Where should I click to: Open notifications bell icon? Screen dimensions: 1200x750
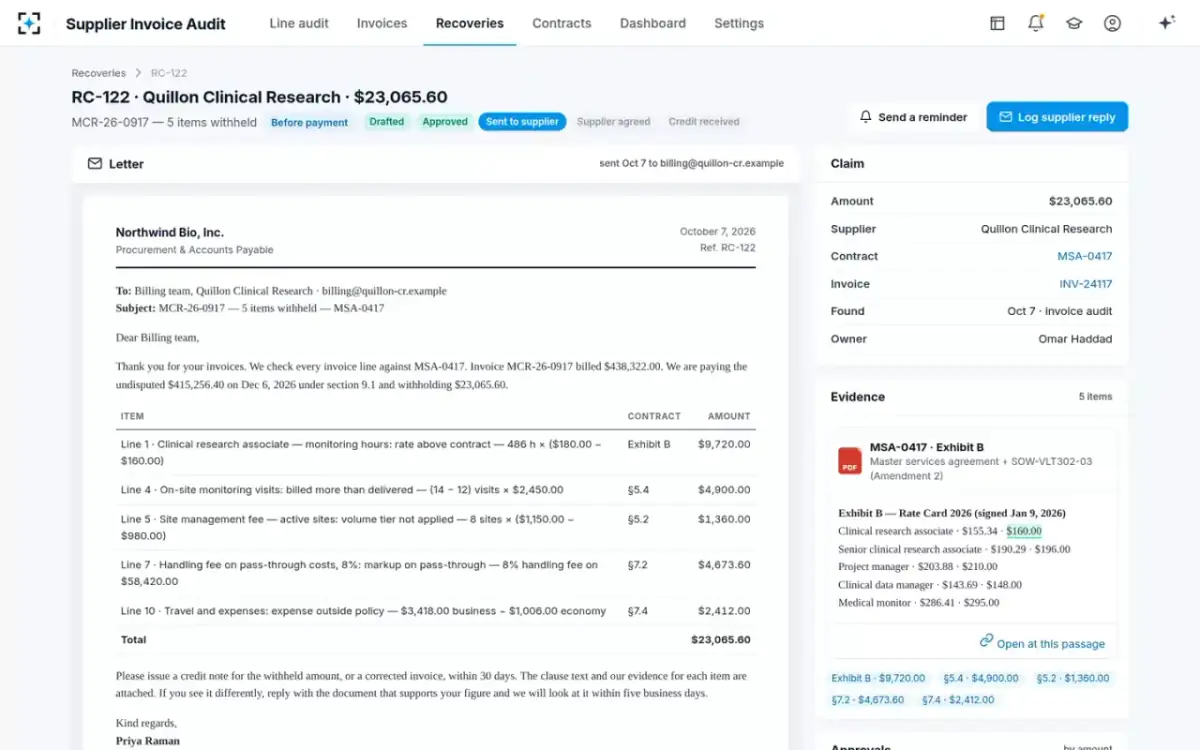click(1036, 23)
